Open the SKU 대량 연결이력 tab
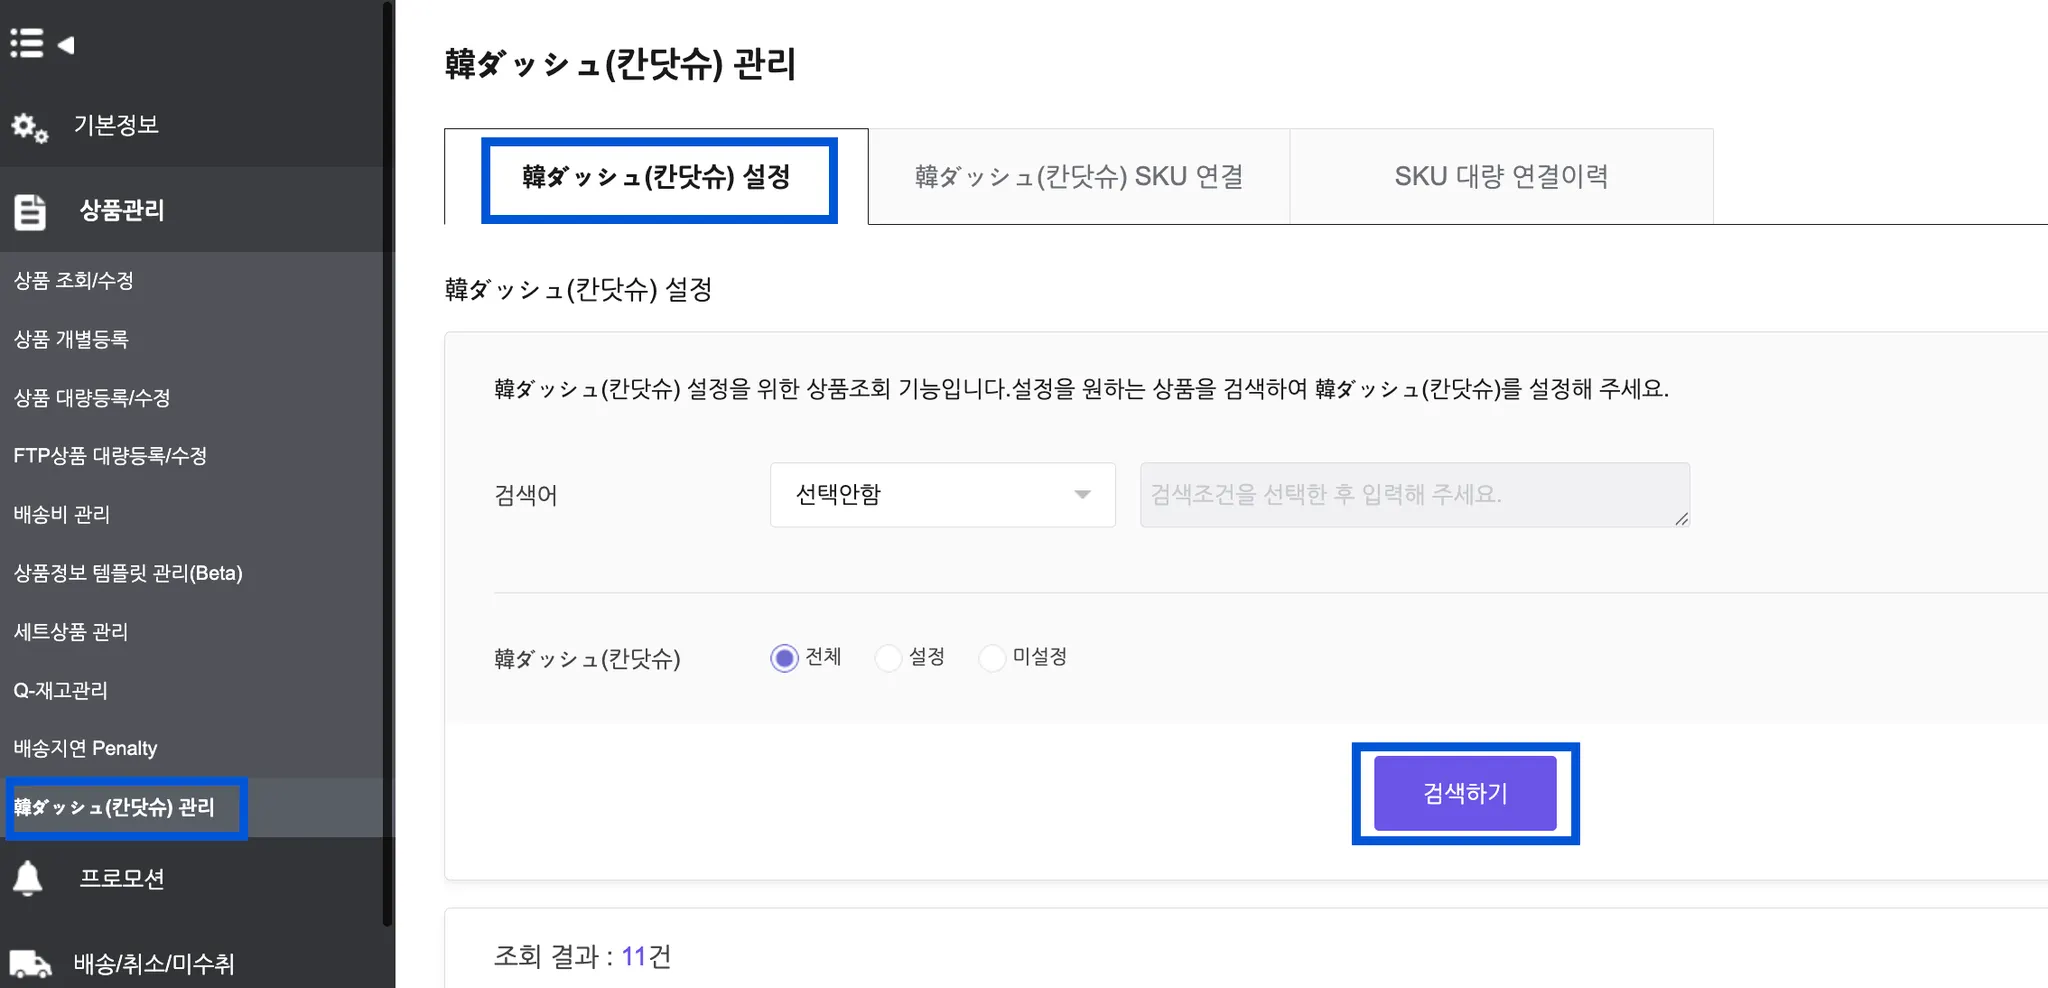The image size is (2048, 988). click(1501, 177)
